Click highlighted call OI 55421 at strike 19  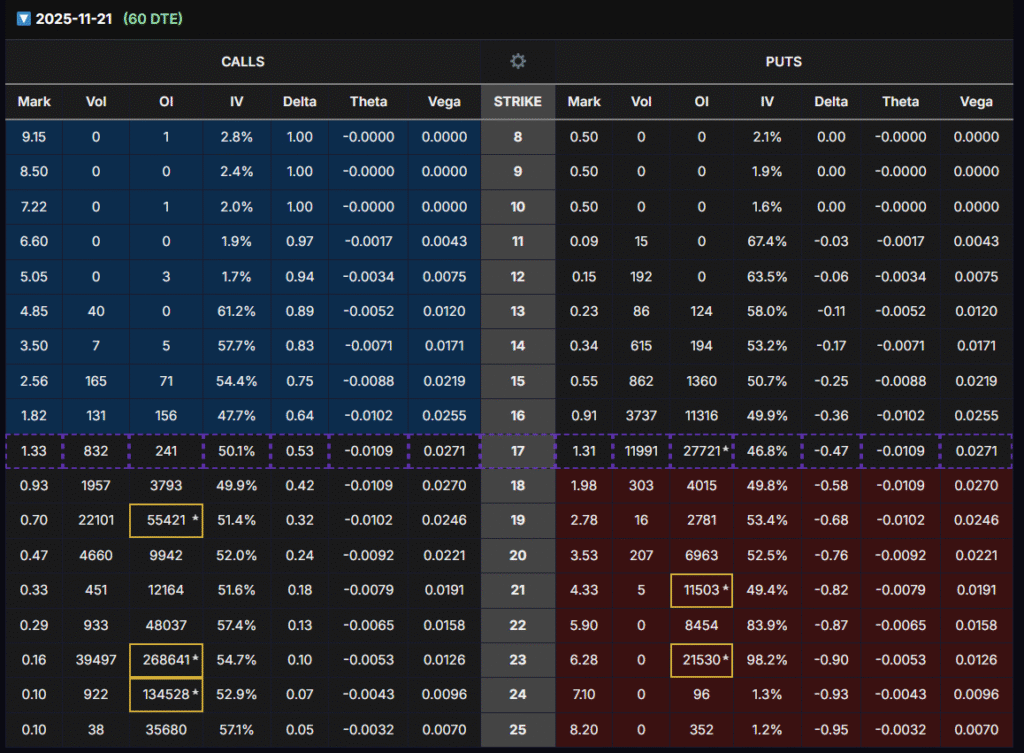pos(166,520)
